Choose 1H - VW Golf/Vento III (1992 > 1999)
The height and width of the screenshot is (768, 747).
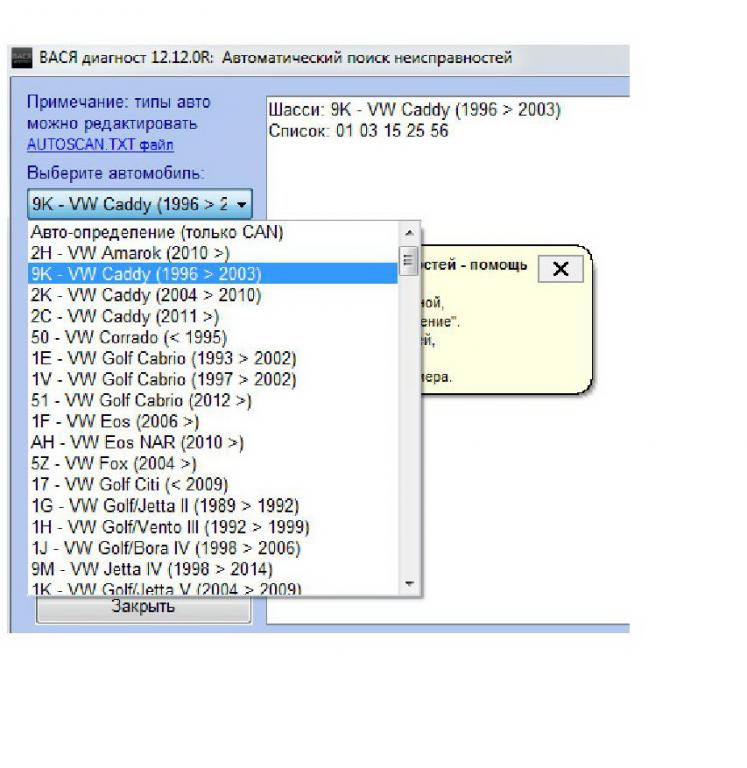coord(213,528)
